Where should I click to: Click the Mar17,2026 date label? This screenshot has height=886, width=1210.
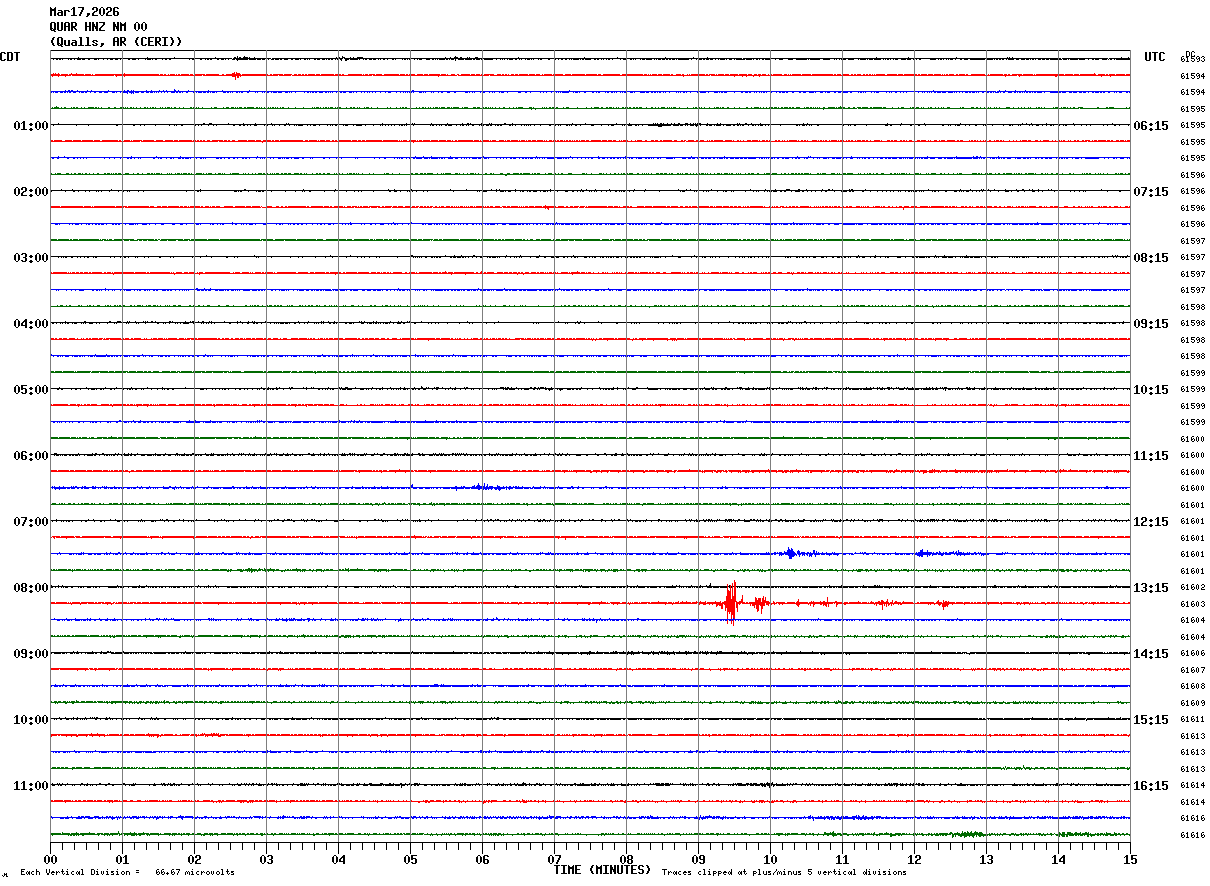84,12
